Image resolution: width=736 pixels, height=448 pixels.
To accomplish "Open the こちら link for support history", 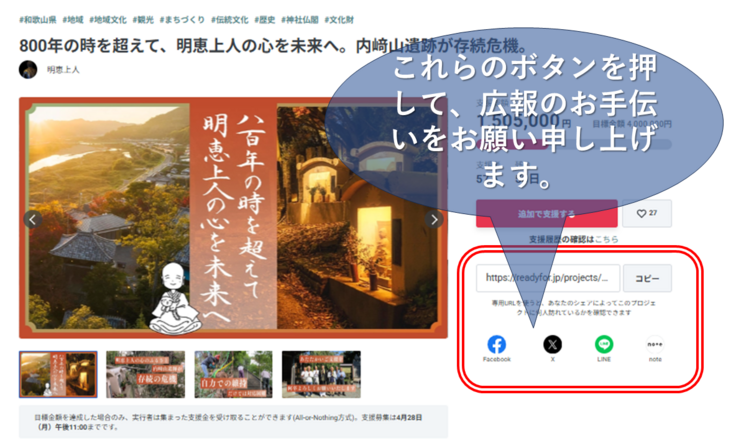I will click(607, 240).
